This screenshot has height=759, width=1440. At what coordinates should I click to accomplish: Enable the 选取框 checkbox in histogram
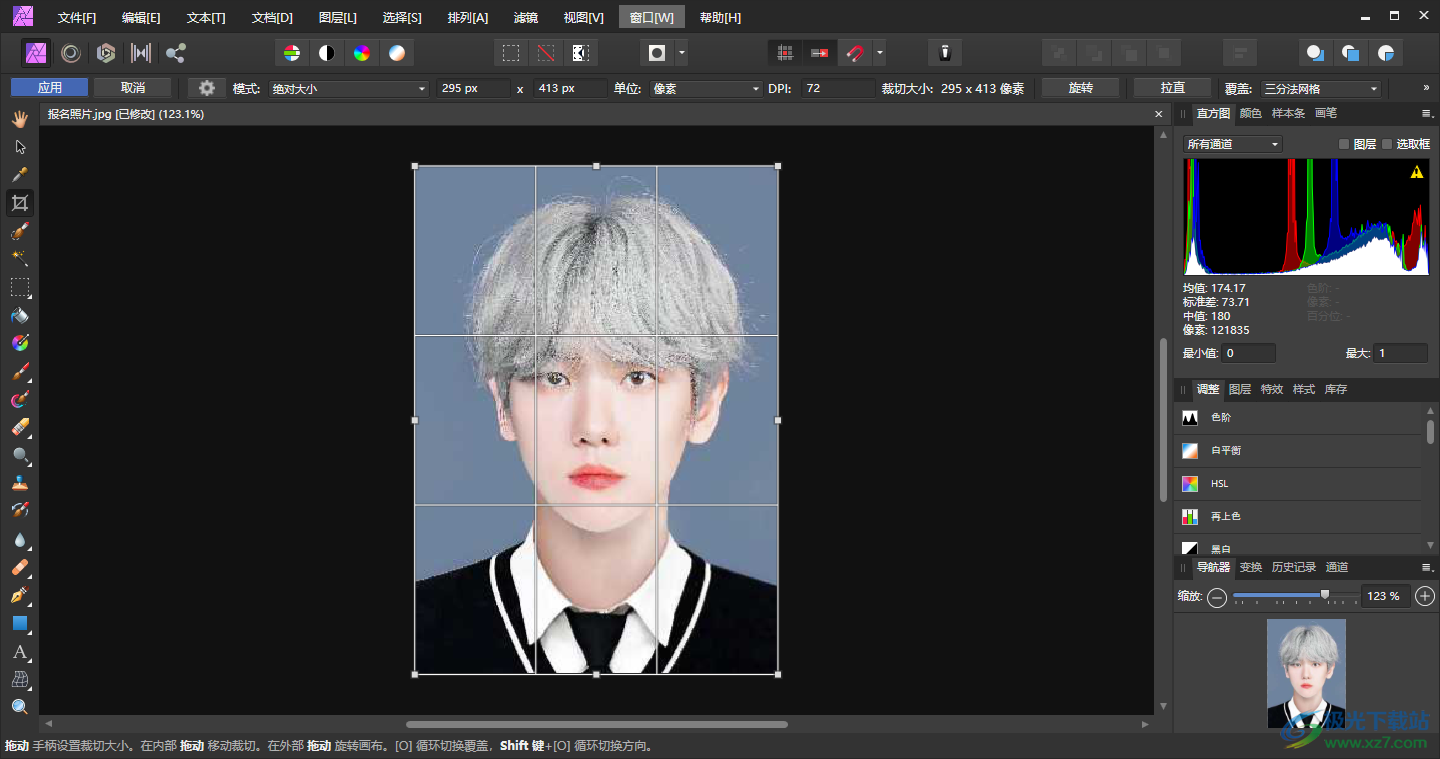[1387, 144]
